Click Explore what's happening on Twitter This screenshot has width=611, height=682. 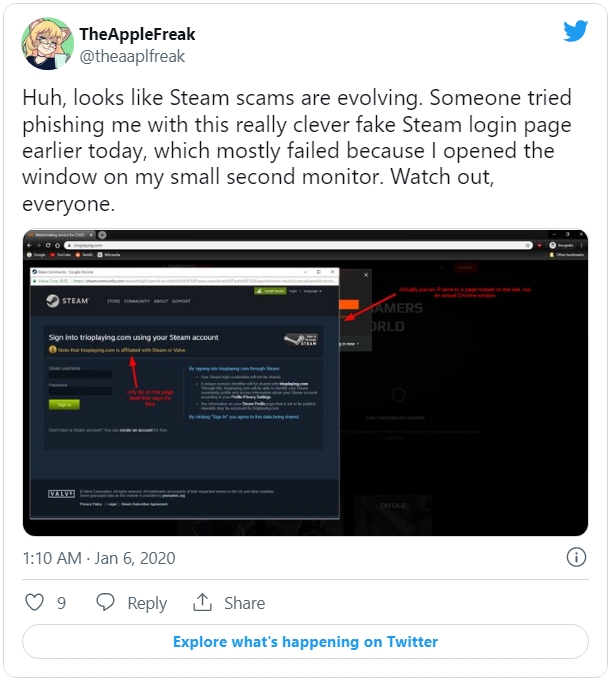tap(305, 642)
